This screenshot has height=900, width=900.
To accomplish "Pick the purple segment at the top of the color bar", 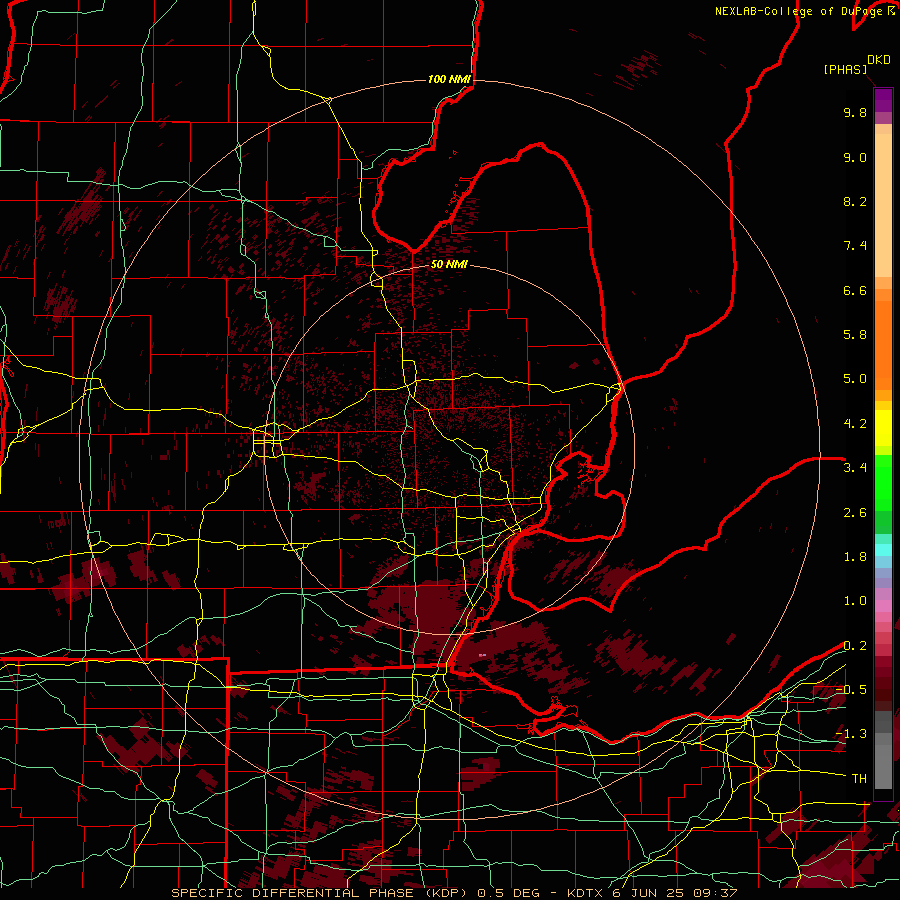I will coord(883,101).
